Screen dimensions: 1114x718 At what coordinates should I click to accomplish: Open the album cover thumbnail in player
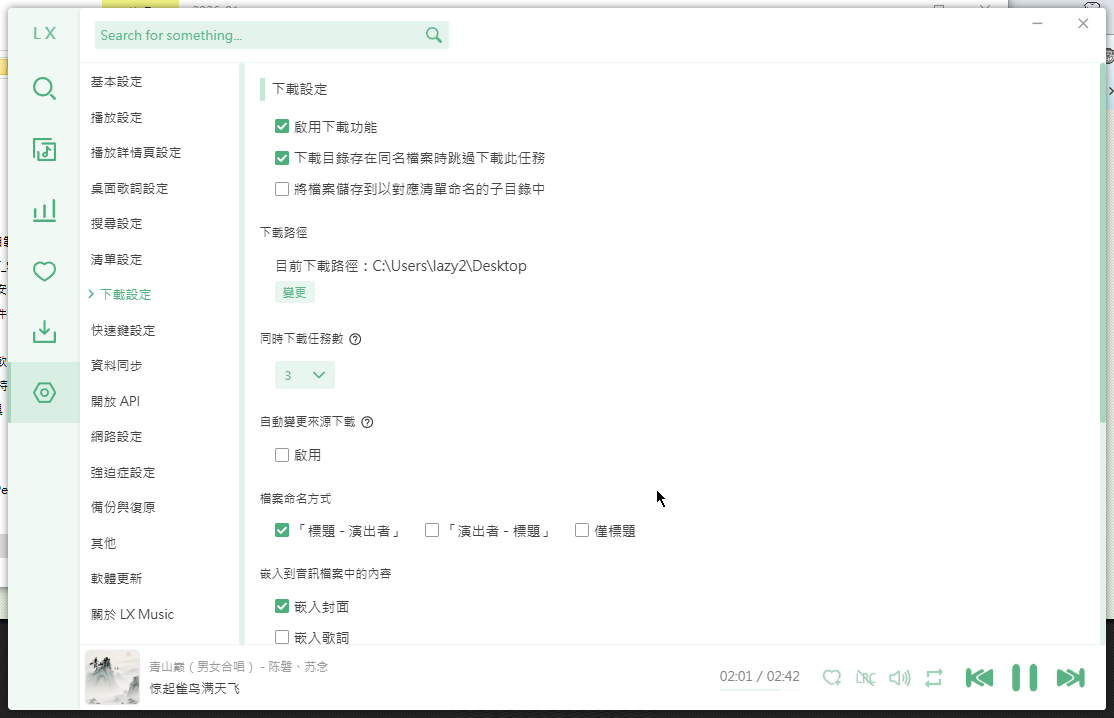coord(112,678)
